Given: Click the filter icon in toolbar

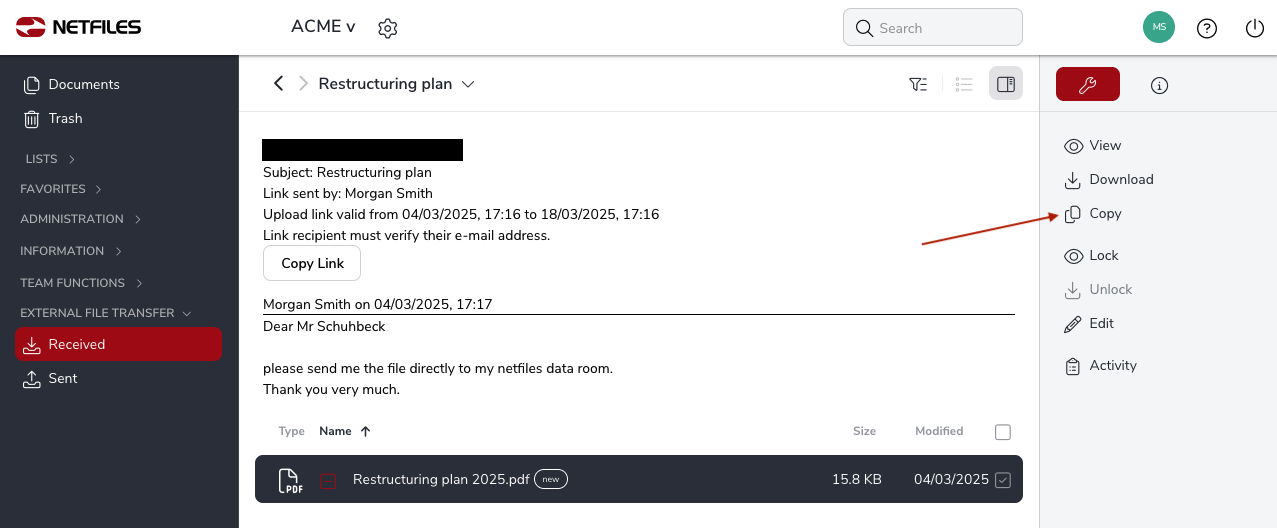Looking at the screenshot, I should point(918,84).
